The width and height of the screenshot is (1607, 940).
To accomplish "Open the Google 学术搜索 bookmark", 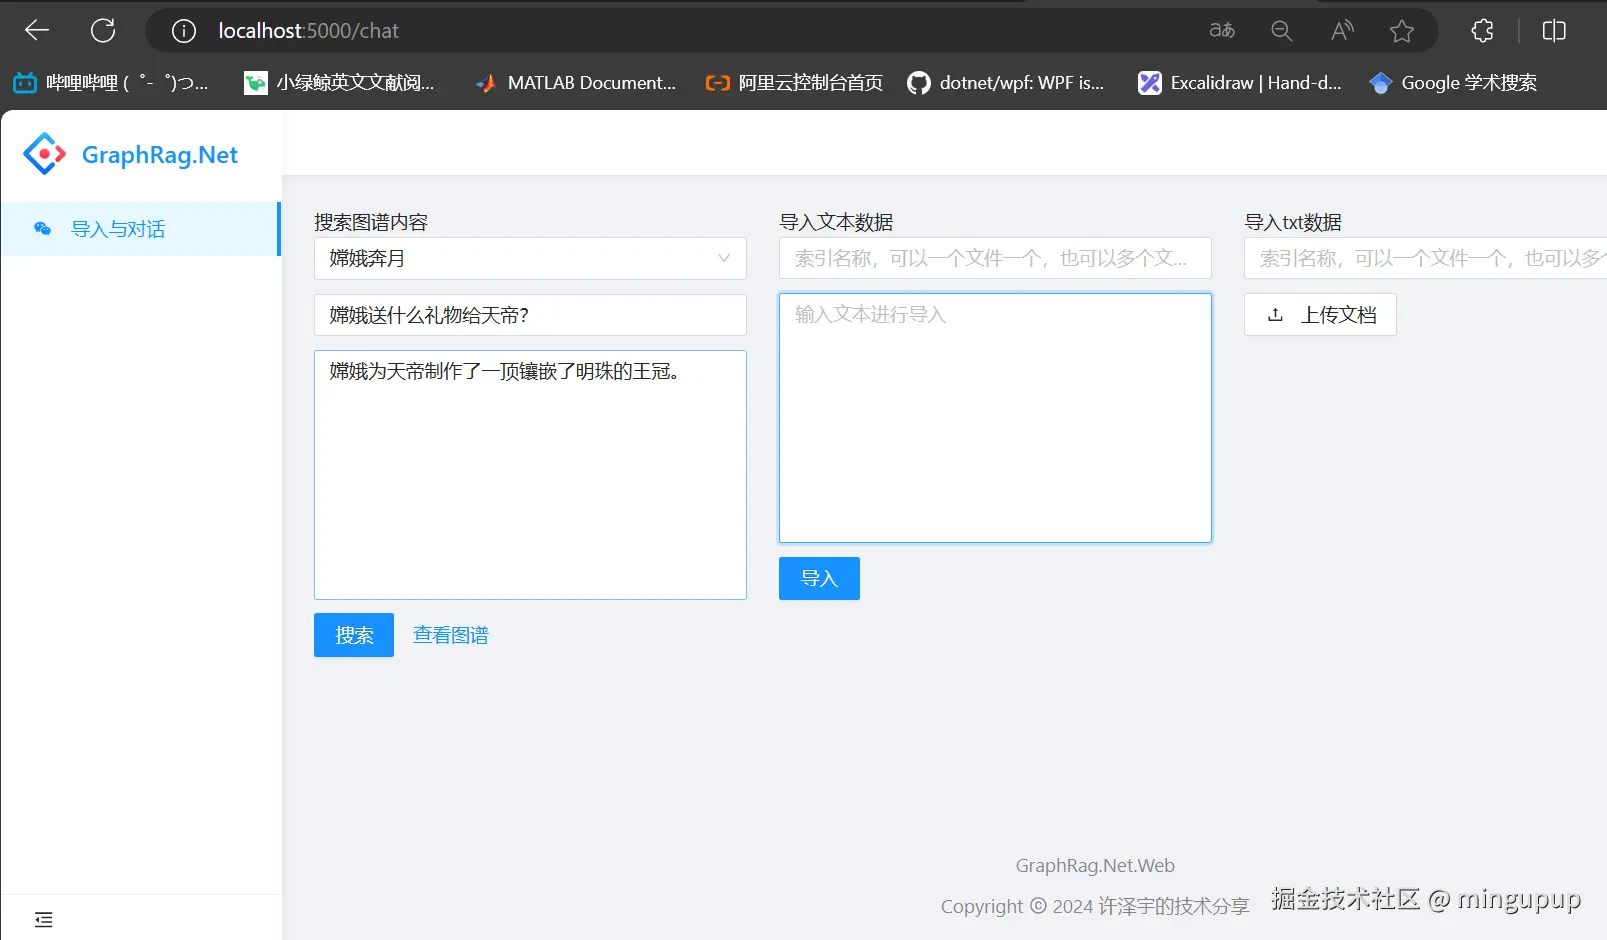I will tap(1453, 83).
